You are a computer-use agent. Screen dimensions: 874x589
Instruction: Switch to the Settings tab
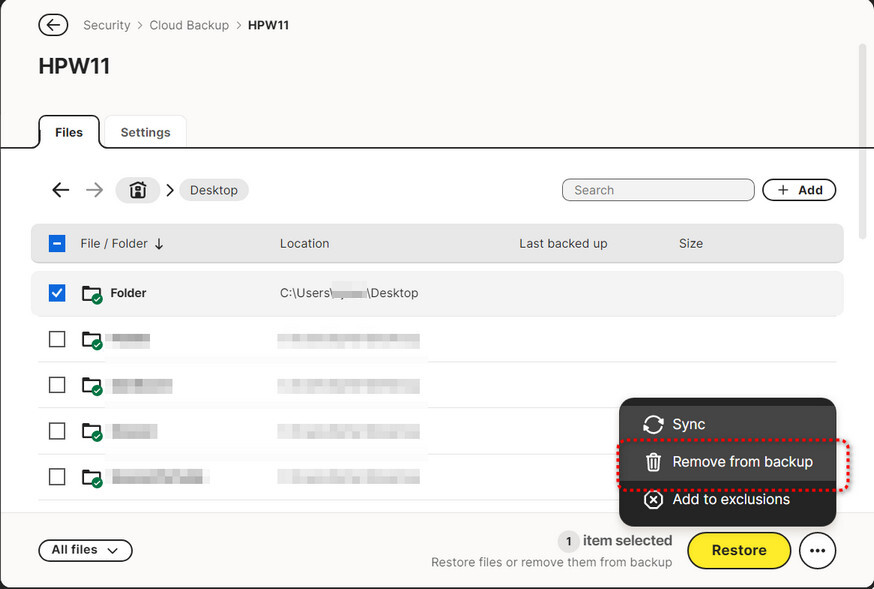coord(145,132)
